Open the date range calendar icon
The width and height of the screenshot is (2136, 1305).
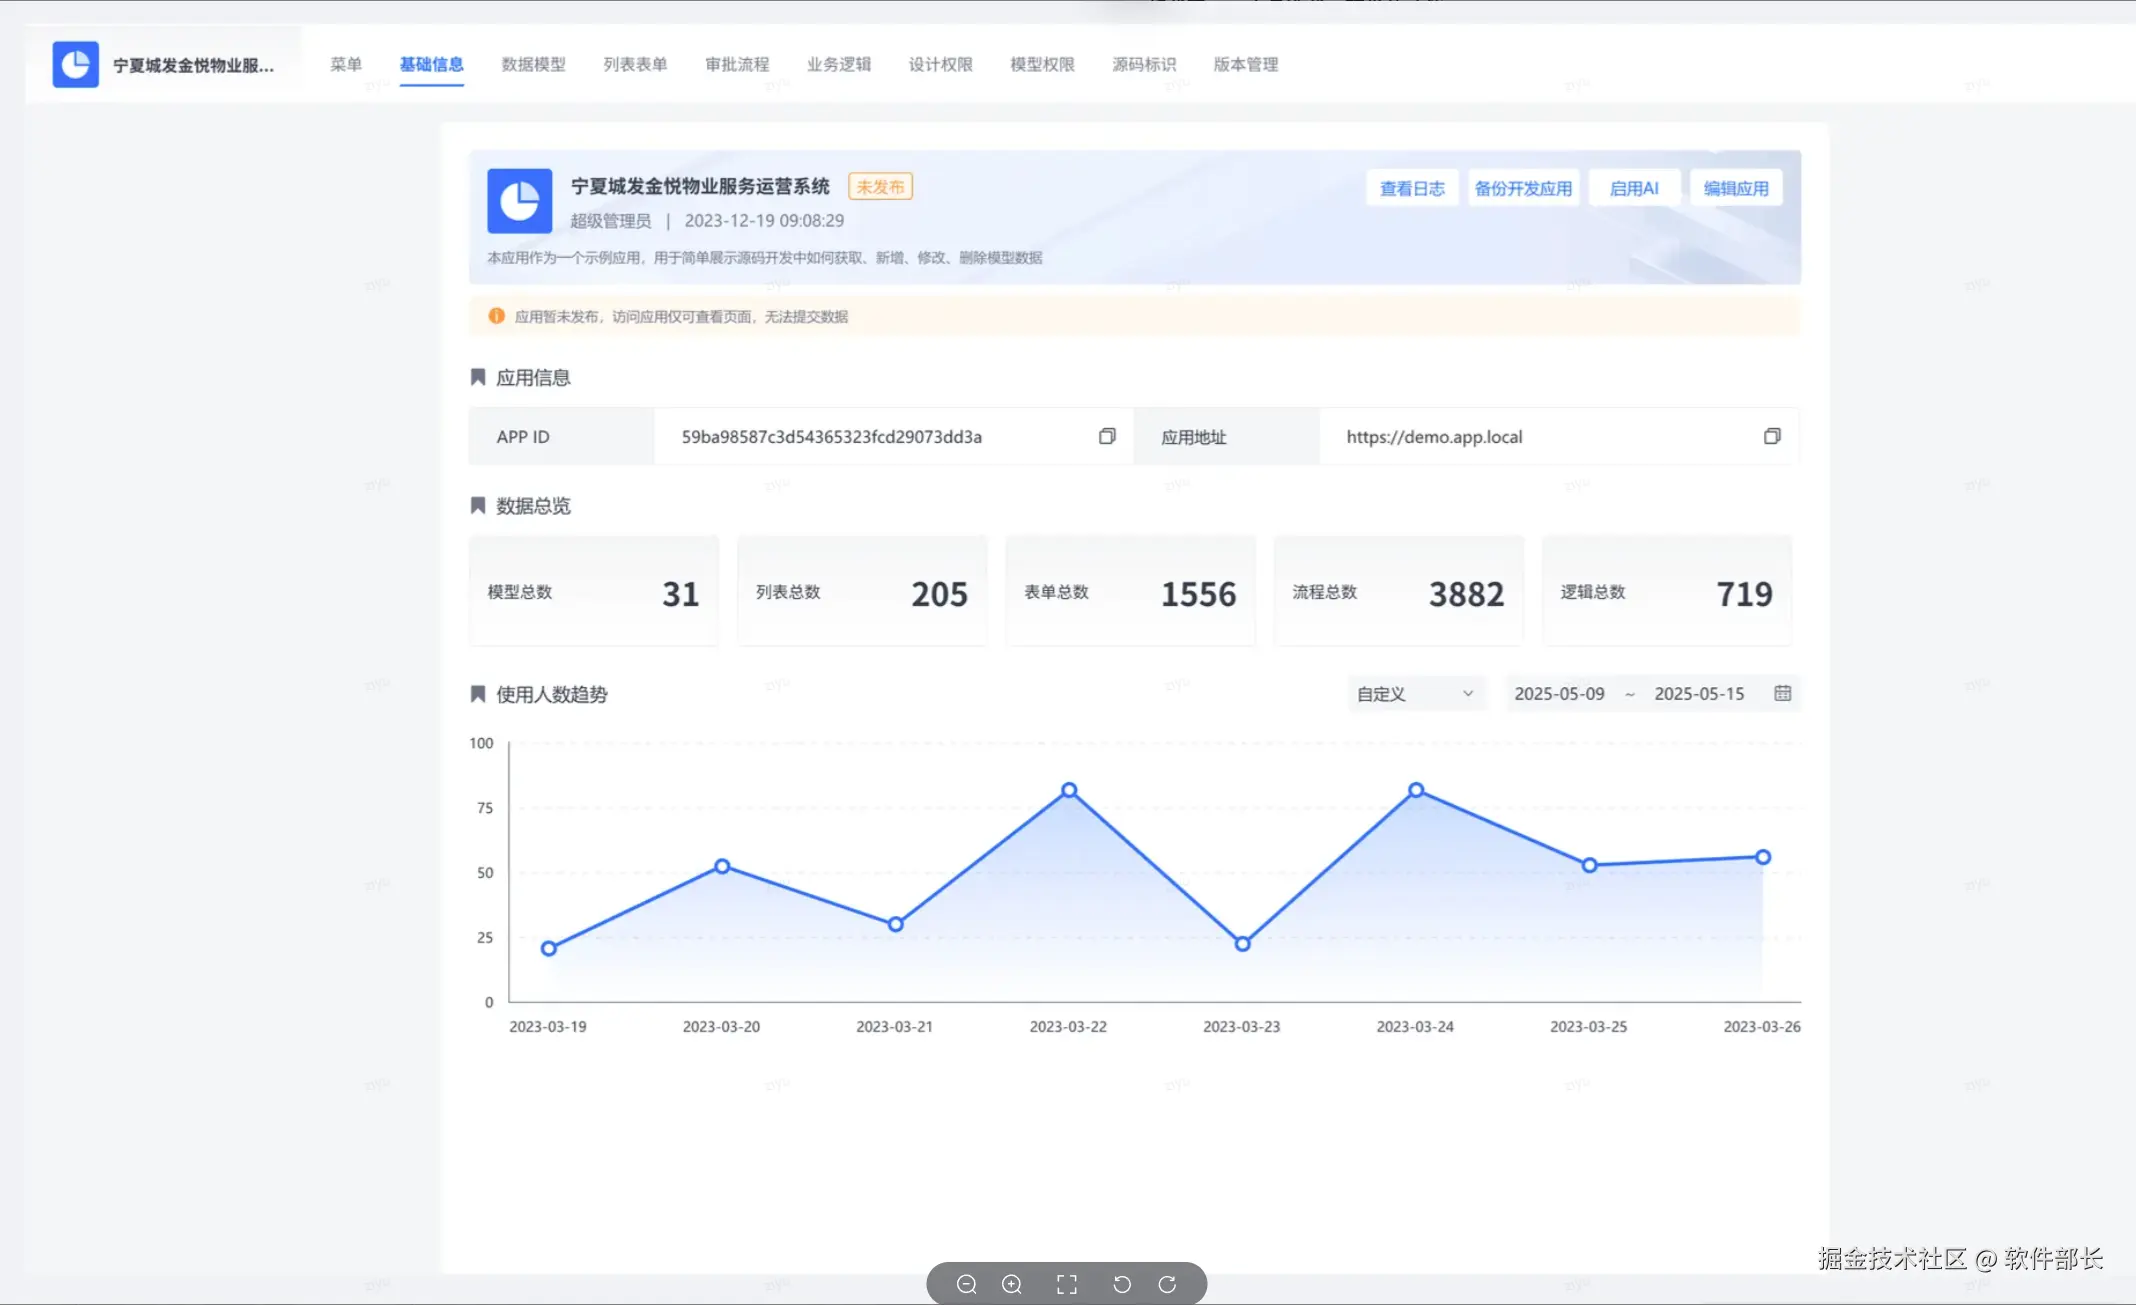tap(1782, 693)
